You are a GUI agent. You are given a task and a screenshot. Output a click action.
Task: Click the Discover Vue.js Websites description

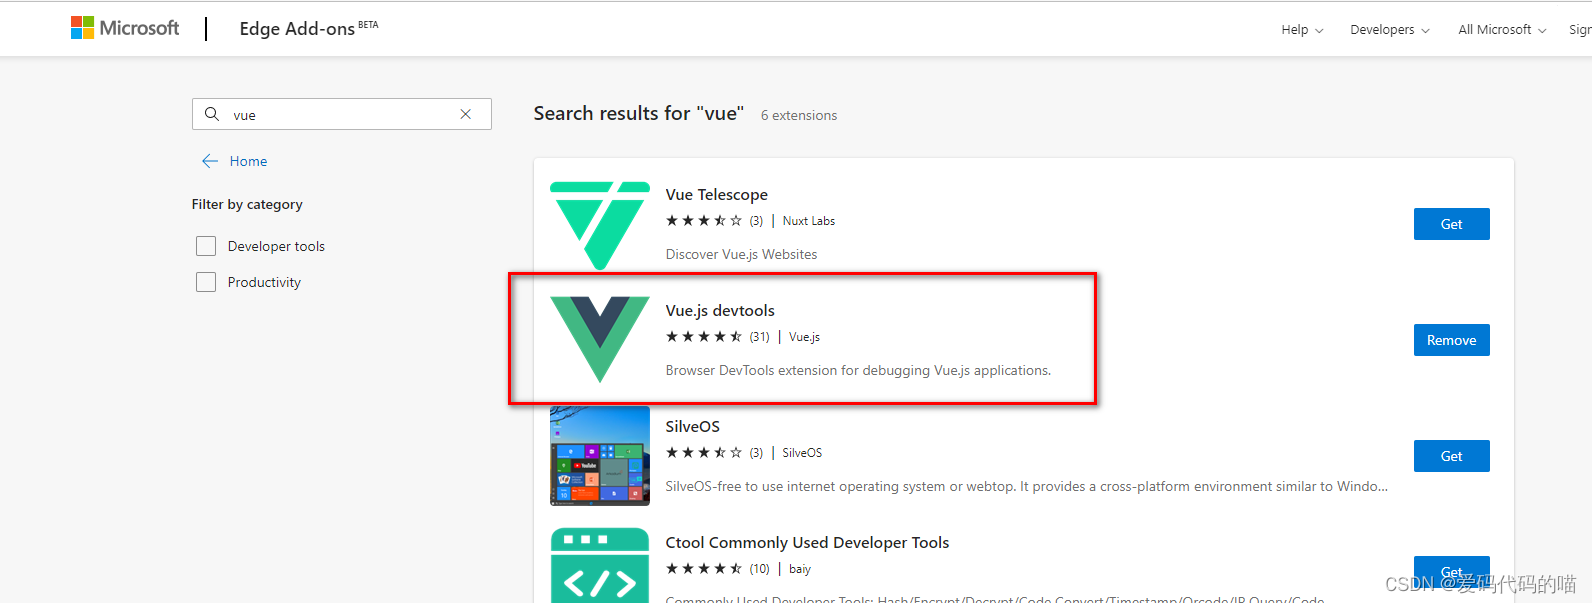(741, 254)
